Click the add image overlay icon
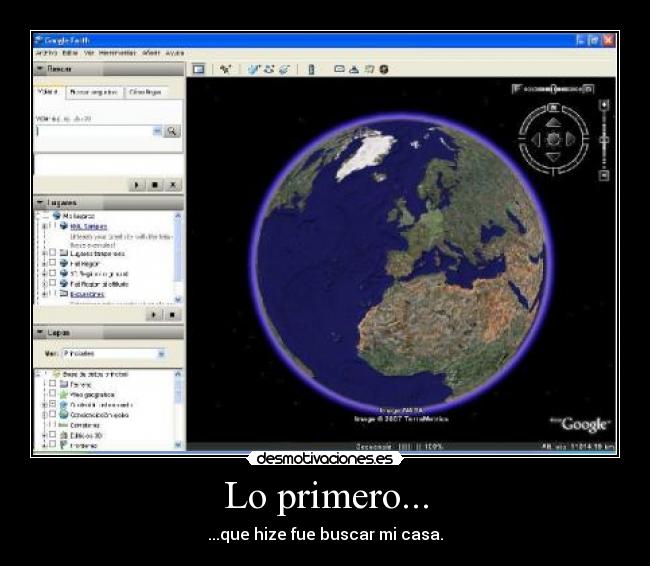This screenshot has width=650, height=566. pos(284,69)
